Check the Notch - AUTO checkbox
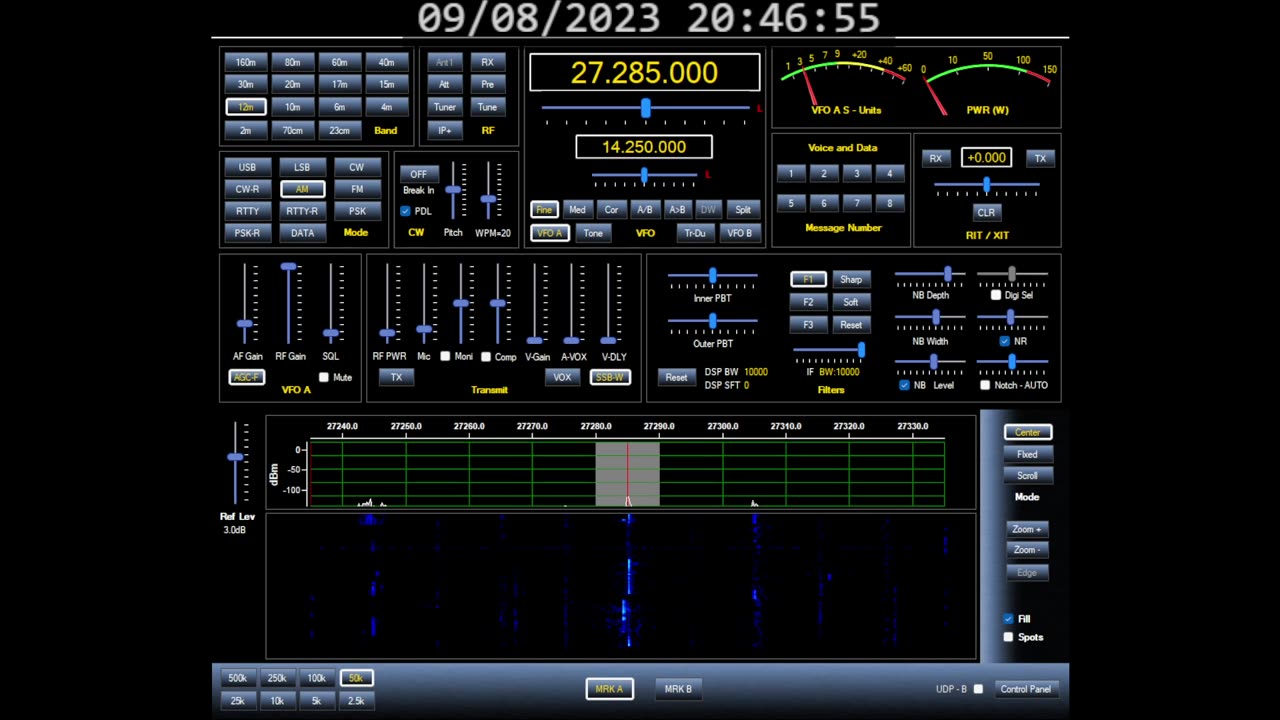 click(x=985, y=385)
